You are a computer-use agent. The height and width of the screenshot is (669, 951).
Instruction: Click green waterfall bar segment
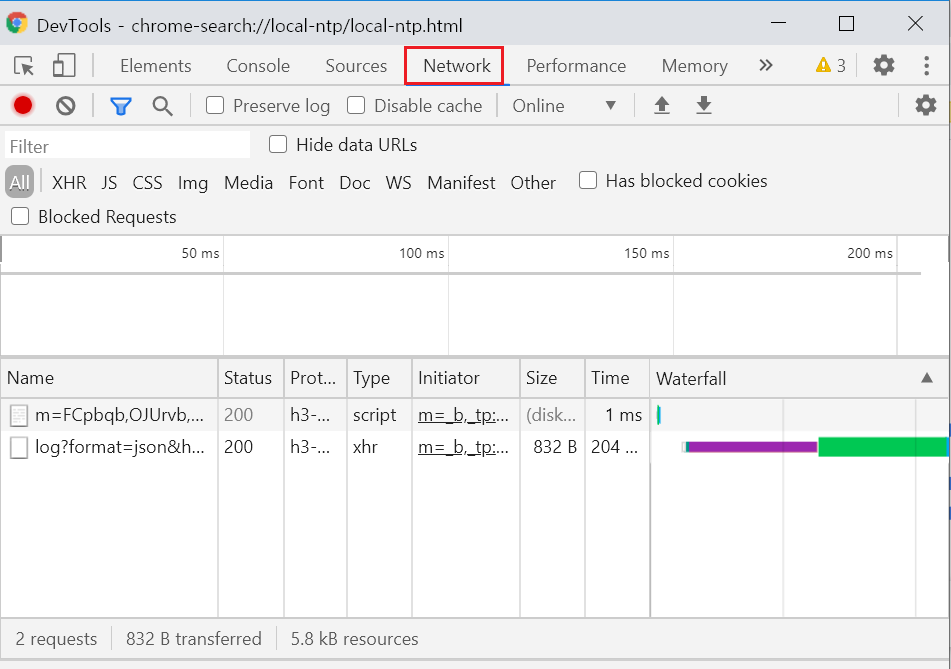tap(882, 446)
